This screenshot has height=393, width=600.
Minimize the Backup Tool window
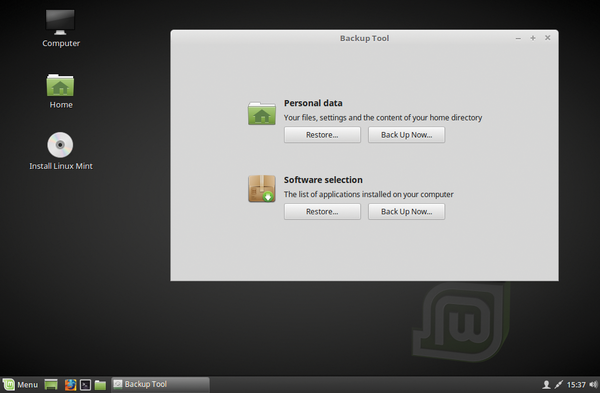(x=518, y=38)
